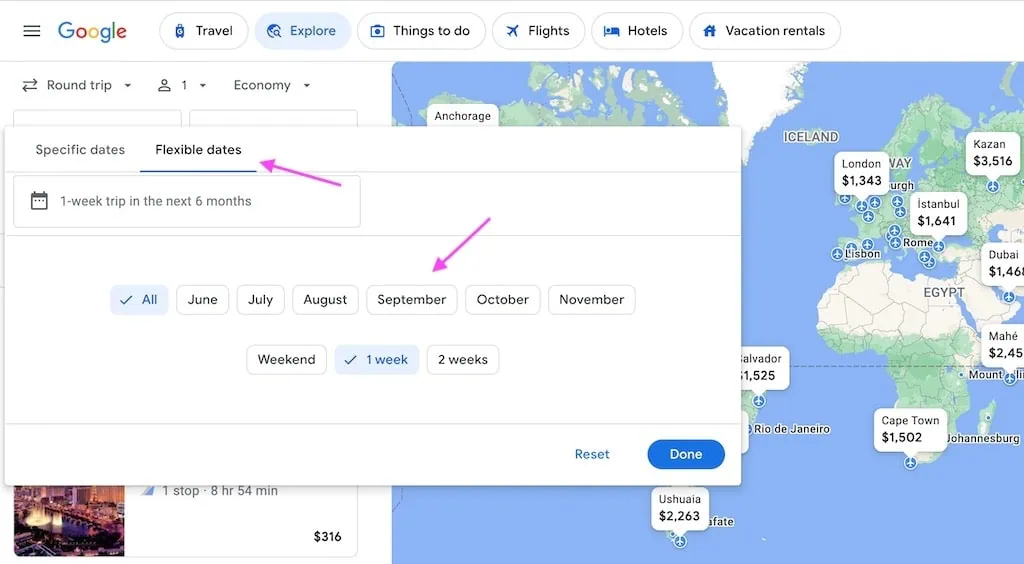This screenshot has width=1024, height=564.
Task: Click the Done button
Action: (x=686, y=454)
